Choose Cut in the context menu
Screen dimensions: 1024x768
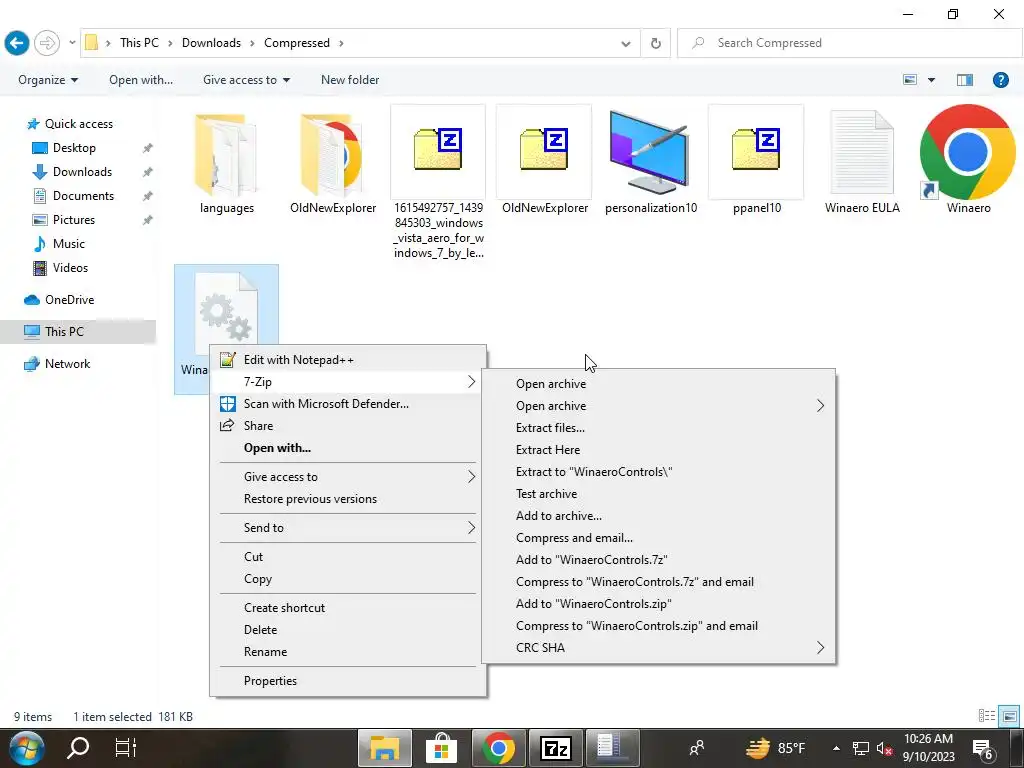tap(348, 556)
